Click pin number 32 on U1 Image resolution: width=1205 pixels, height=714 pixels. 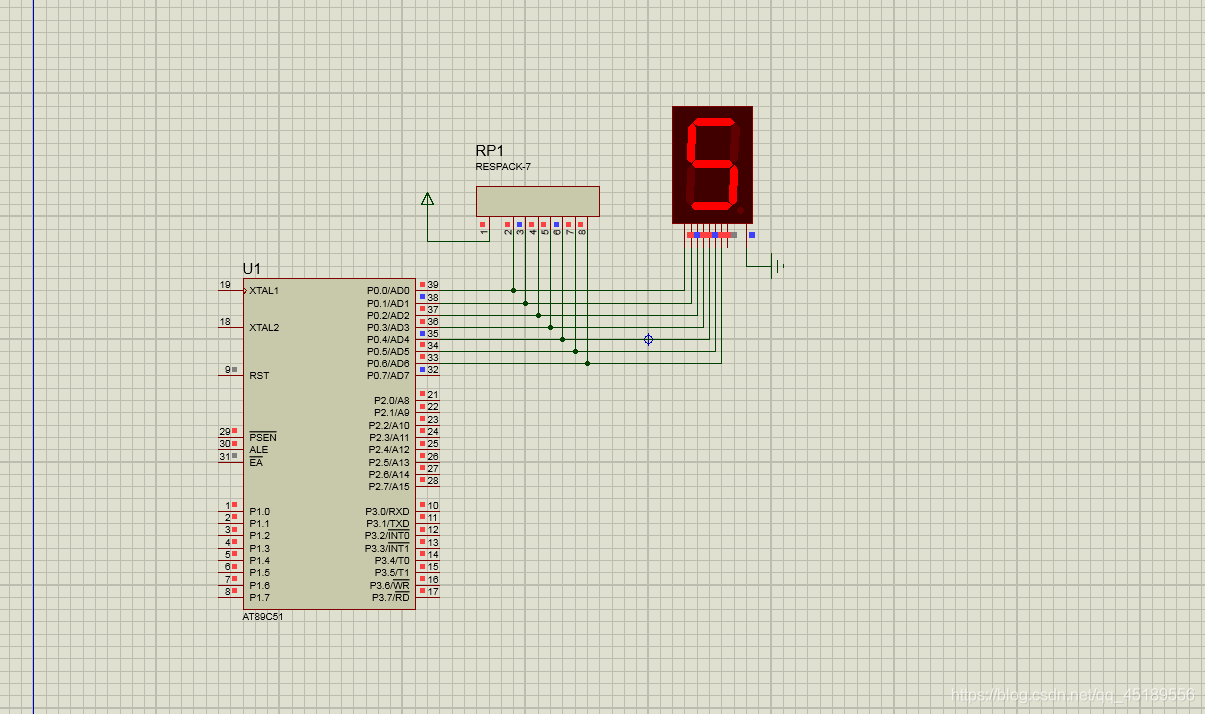(x=433, y=370)
